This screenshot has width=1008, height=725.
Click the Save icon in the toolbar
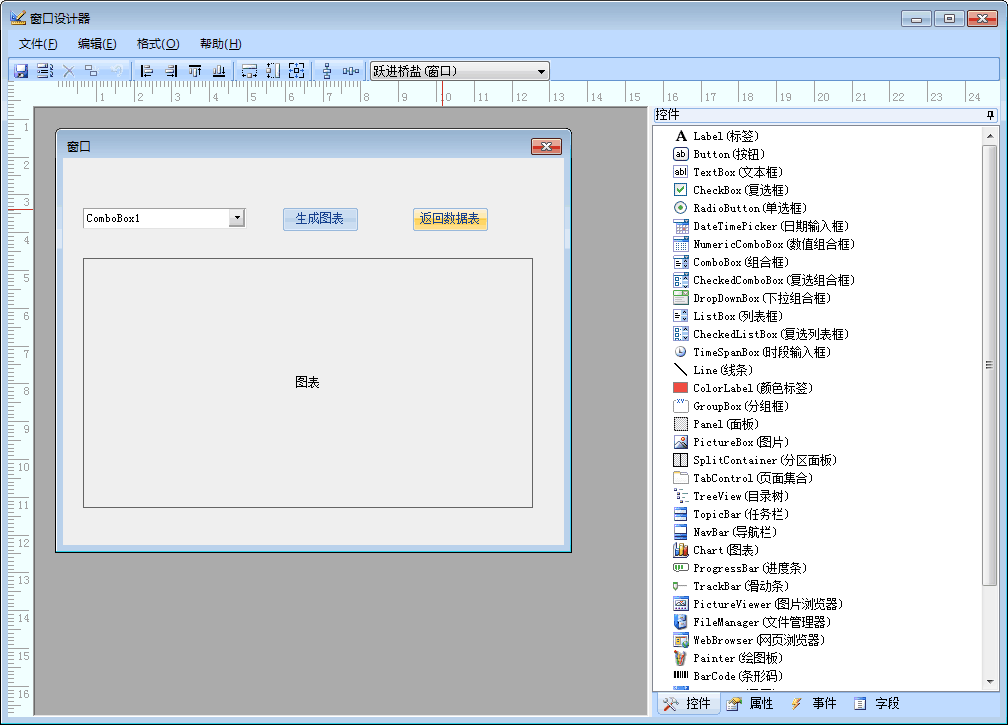[x=21, y=71]
